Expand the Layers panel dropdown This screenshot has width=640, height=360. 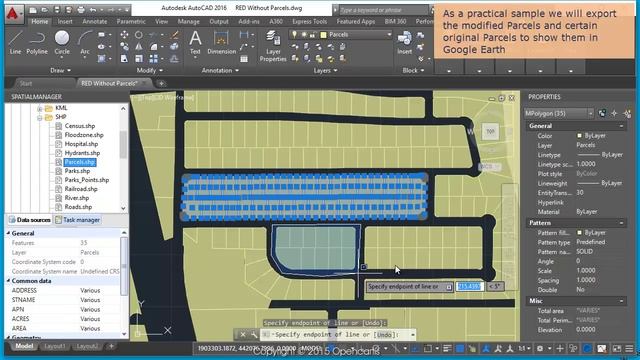325,70
